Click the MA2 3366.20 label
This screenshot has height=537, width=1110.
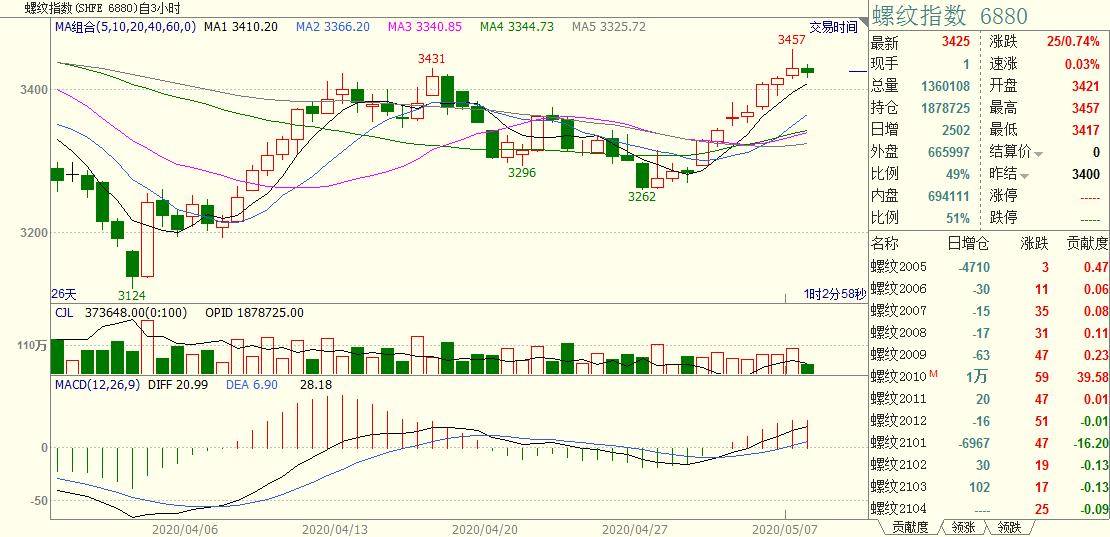tap(333, 27)
